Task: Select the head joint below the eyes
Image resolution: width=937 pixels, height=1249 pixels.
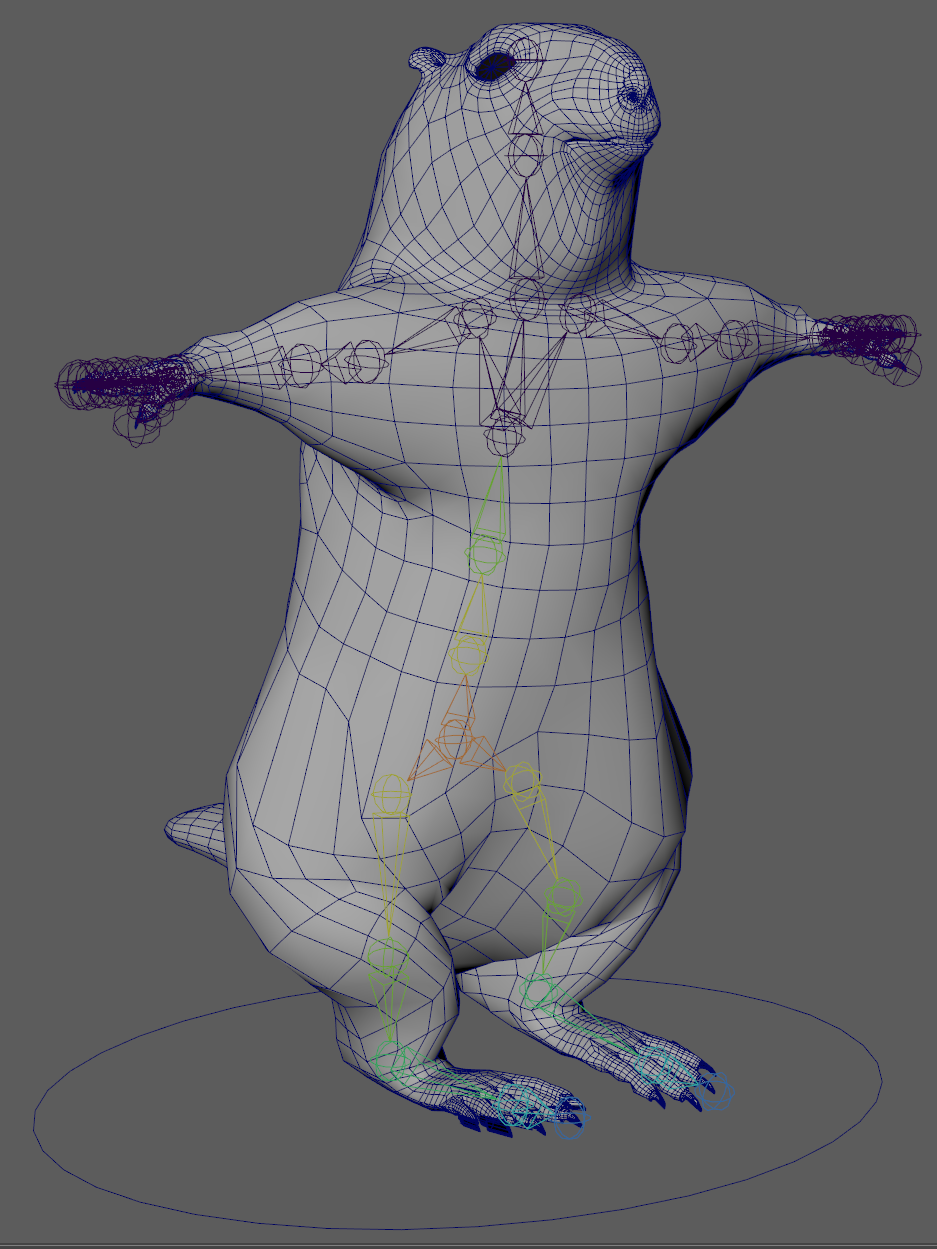Action: click(x=524, y=153)
